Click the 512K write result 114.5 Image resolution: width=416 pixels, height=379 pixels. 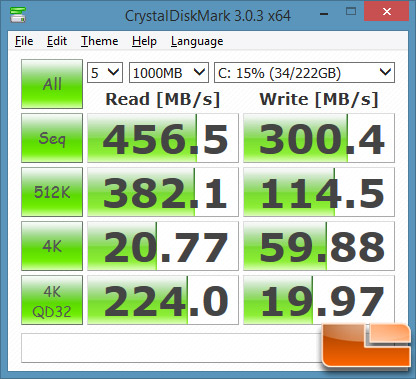coord(319,192)
